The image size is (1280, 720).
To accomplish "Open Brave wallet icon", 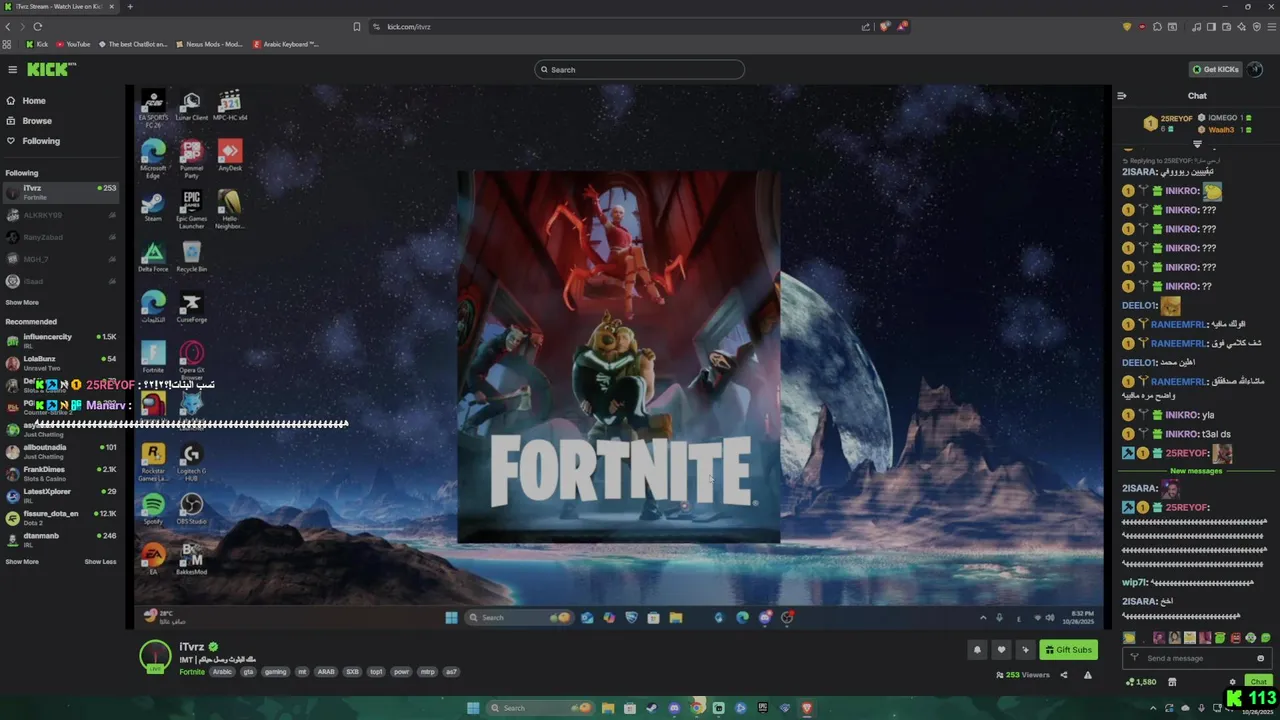I will coord(1226,27).
